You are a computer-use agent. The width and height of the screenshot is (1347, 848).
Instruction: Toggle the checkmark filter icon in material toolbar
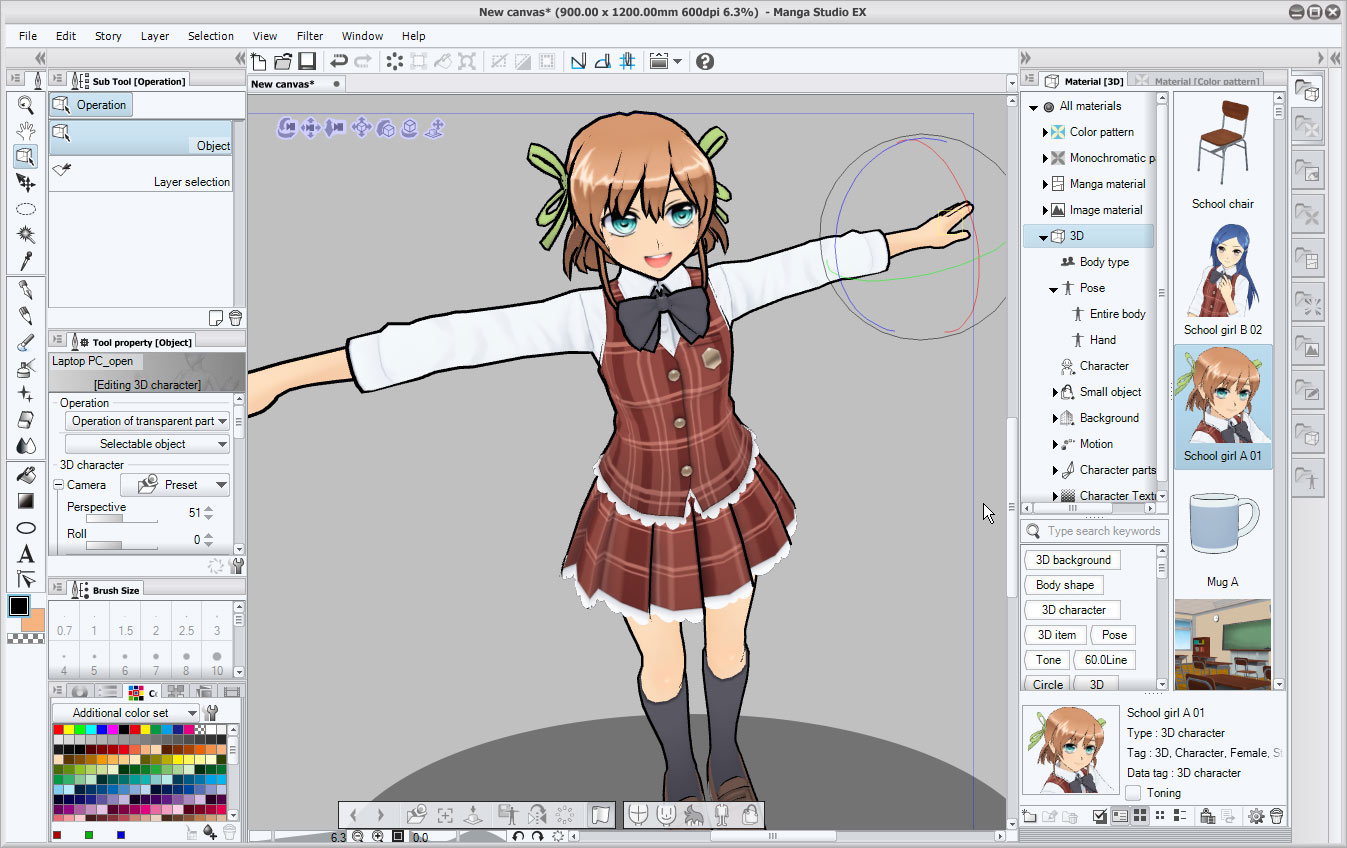[x=1100, y=816]
